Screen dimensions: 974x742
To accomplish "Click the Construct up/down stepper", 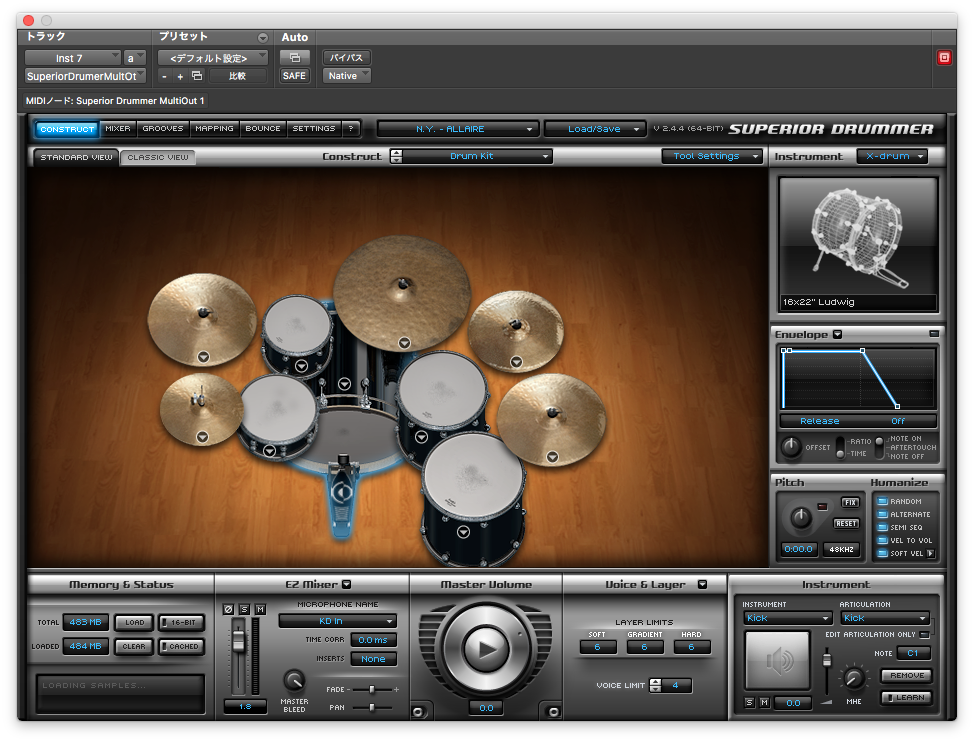I will click(396, 156).
